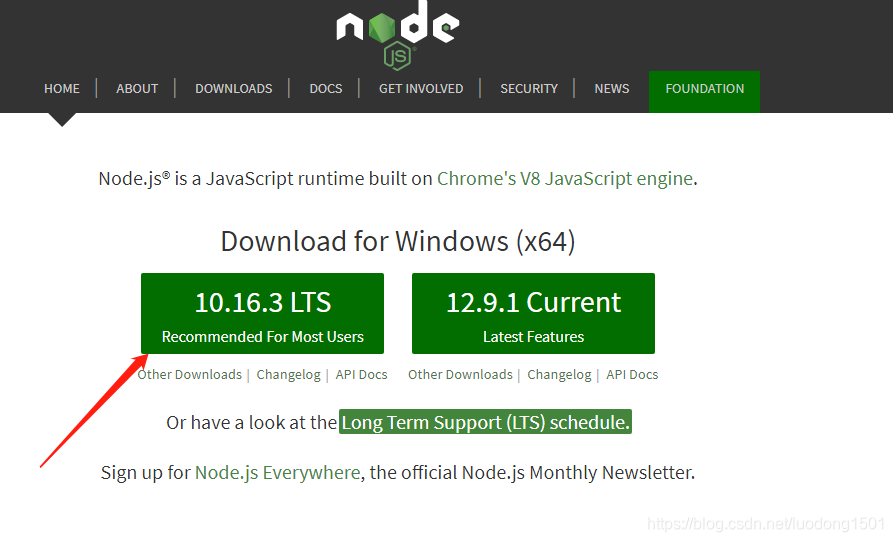Open Other Downloads under 10.16.3 LTS
This screenshot has width=893, height=542.
190,375
